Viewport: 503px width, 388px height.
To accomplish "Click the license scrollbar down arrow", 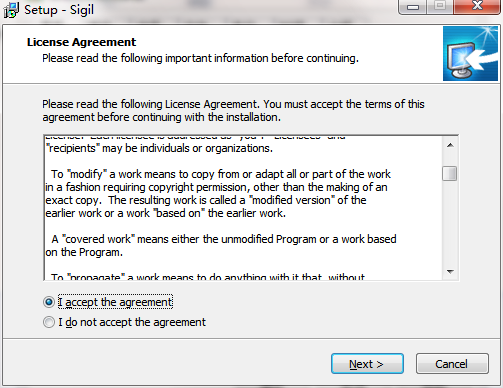I will coord(450,271).
